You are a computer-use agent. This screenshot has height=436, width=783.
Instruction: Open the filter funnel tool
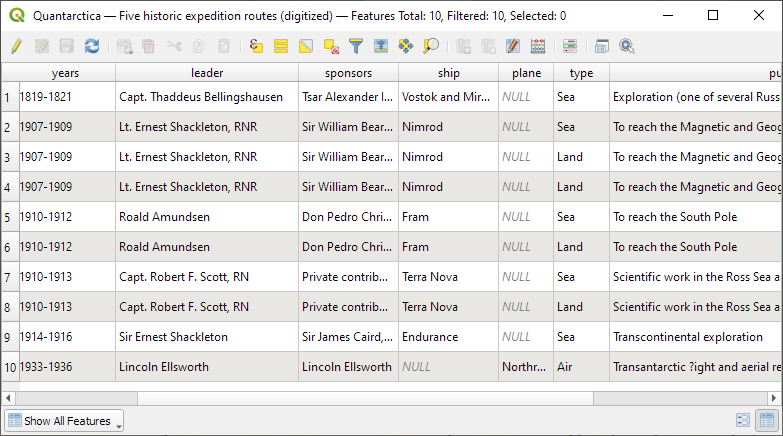(356, 46)
